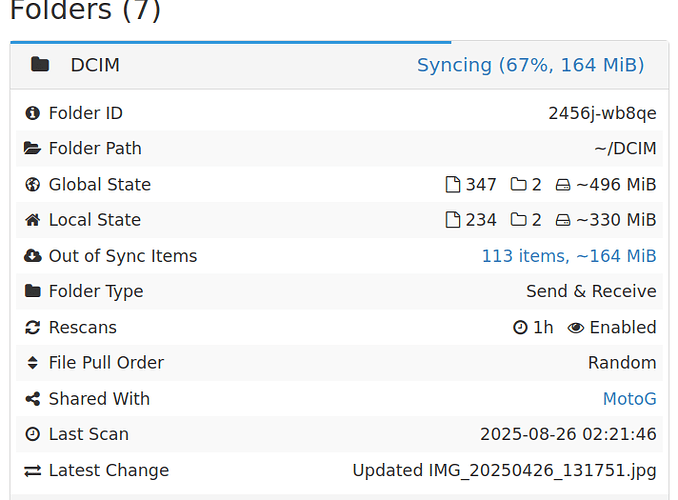Image resolution: width=678 pixels, height=500 pixels.
Task: Click the Folder Path open-folder icon
Action: pyautogui.click(x=32, y=149)
